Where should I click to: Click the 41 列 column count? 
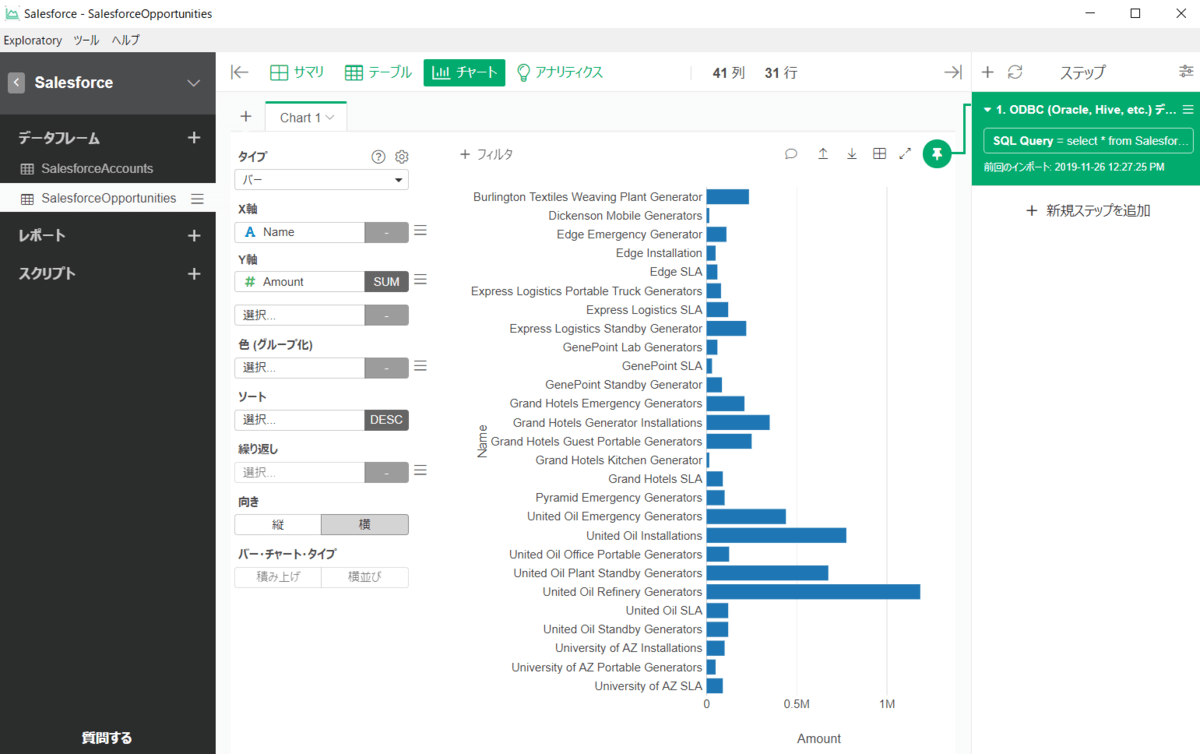click(728, 73)
